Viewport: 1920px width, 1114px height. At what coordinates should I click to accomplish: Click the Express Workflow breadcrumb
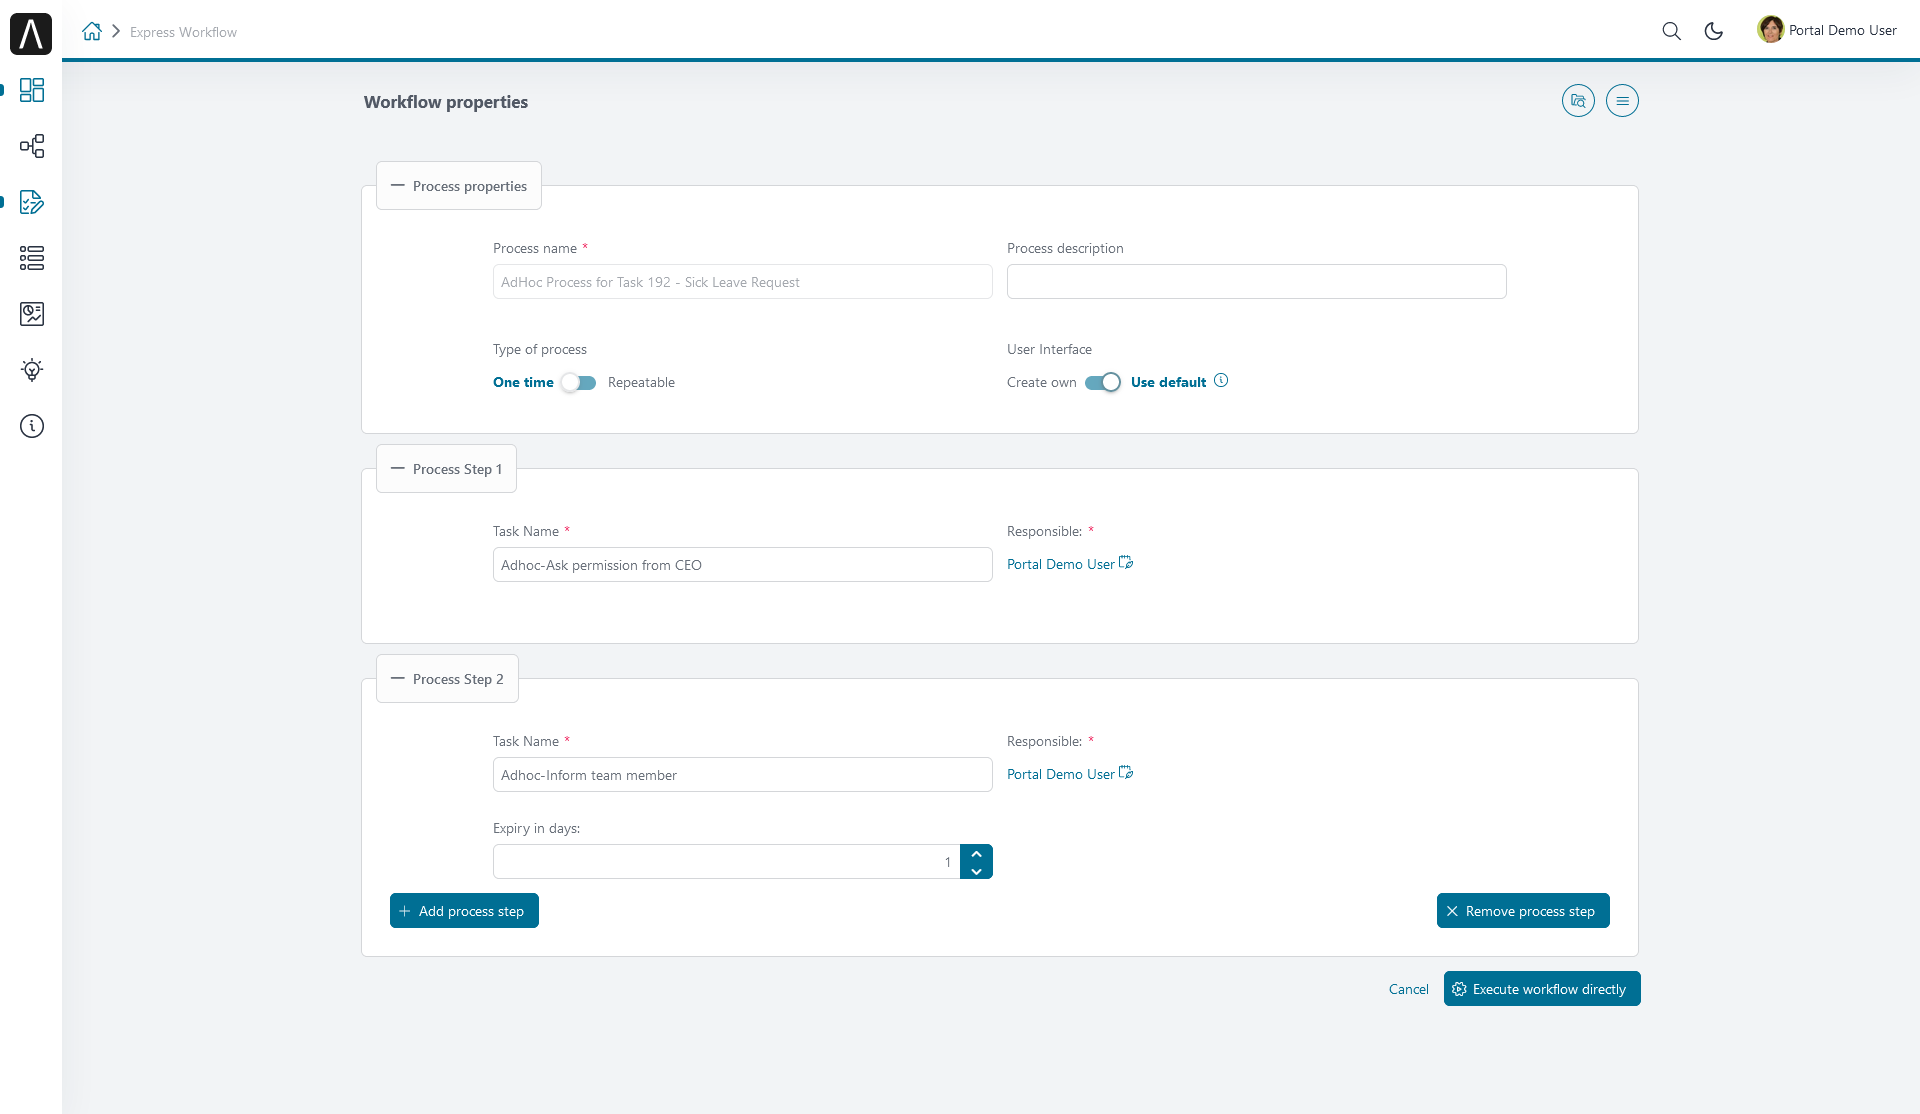coord(183,32)
